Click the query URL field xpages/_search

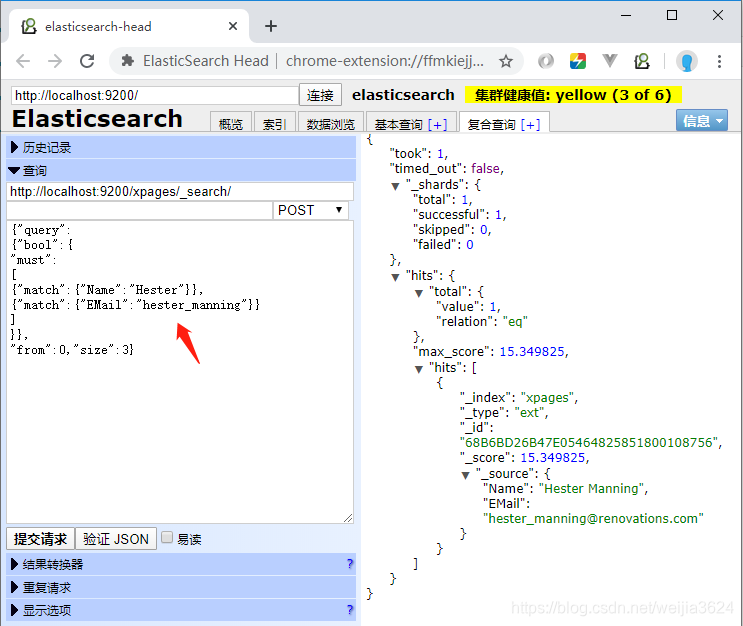180,191
